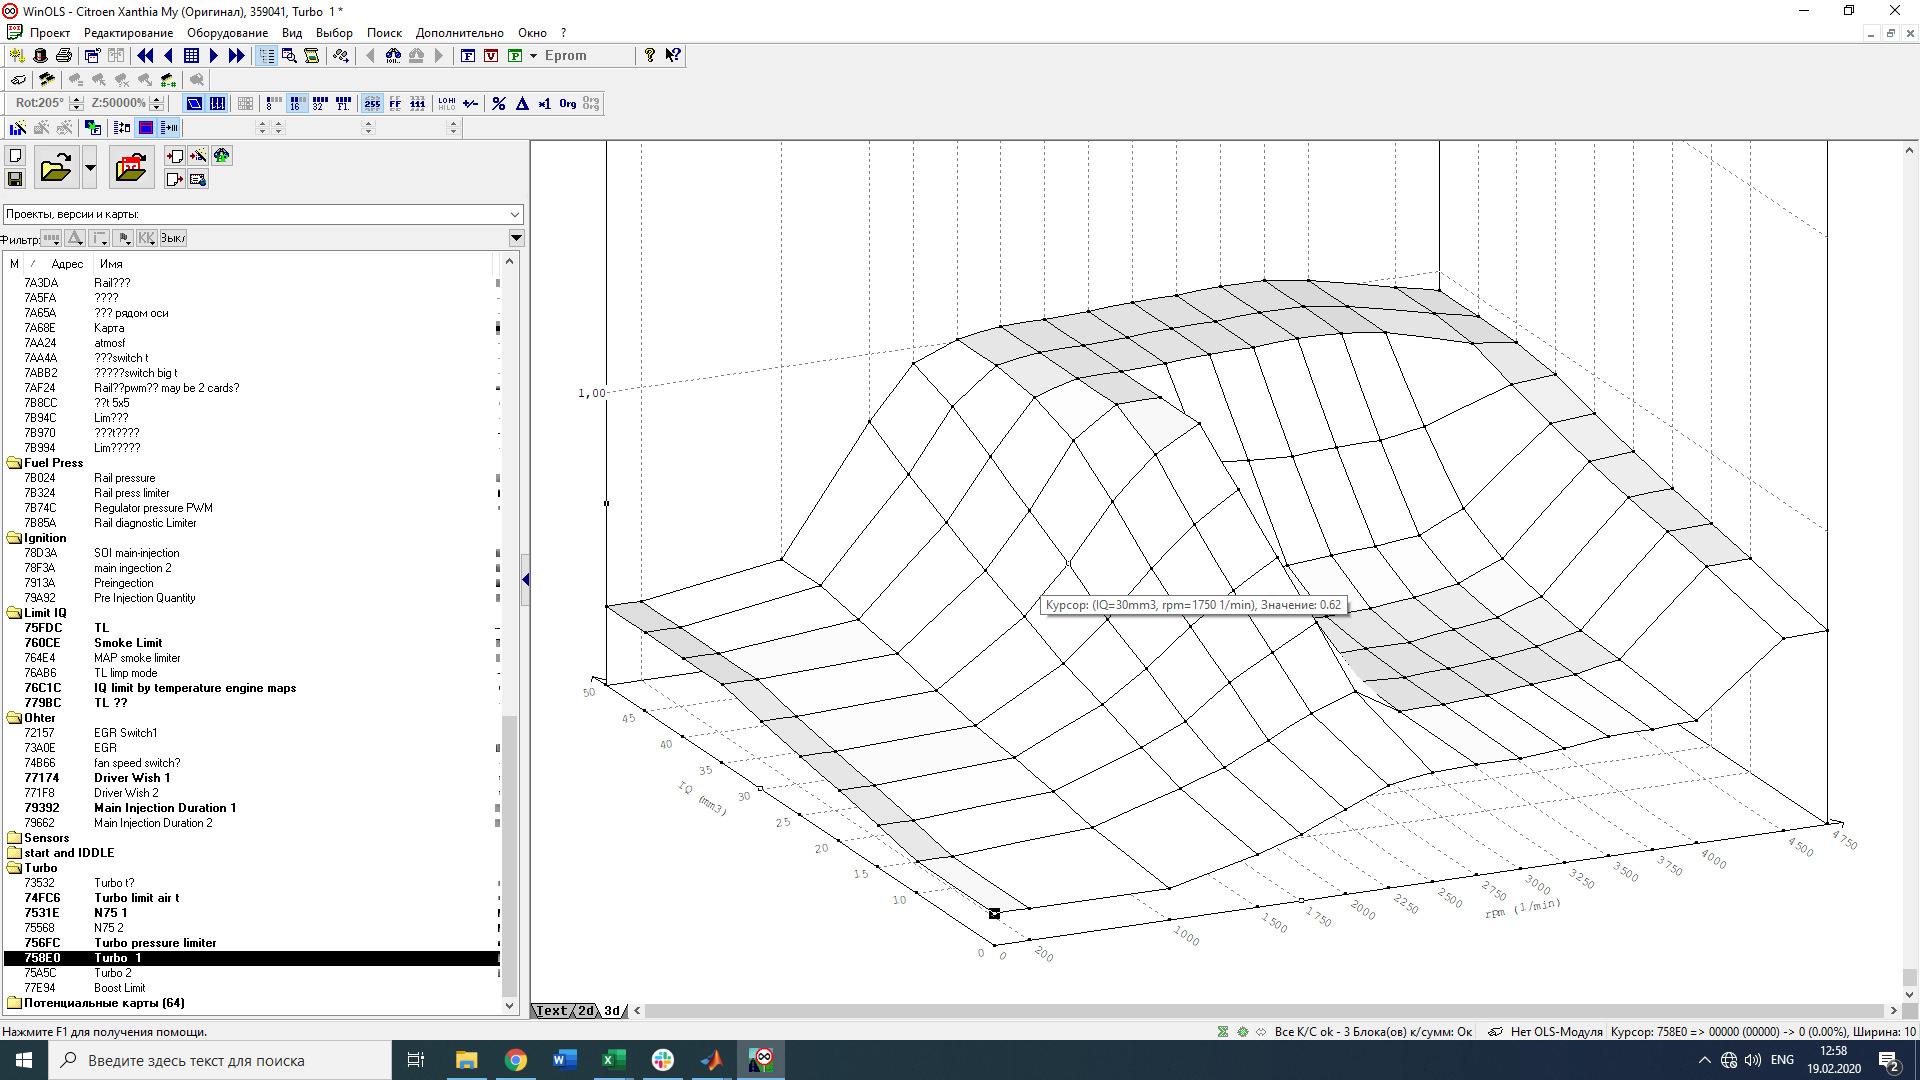Open Chrome from the Windows taskbar
Viewport: 1920px width, 1080px height.
pyautogui.click(x=516, y=1060)
